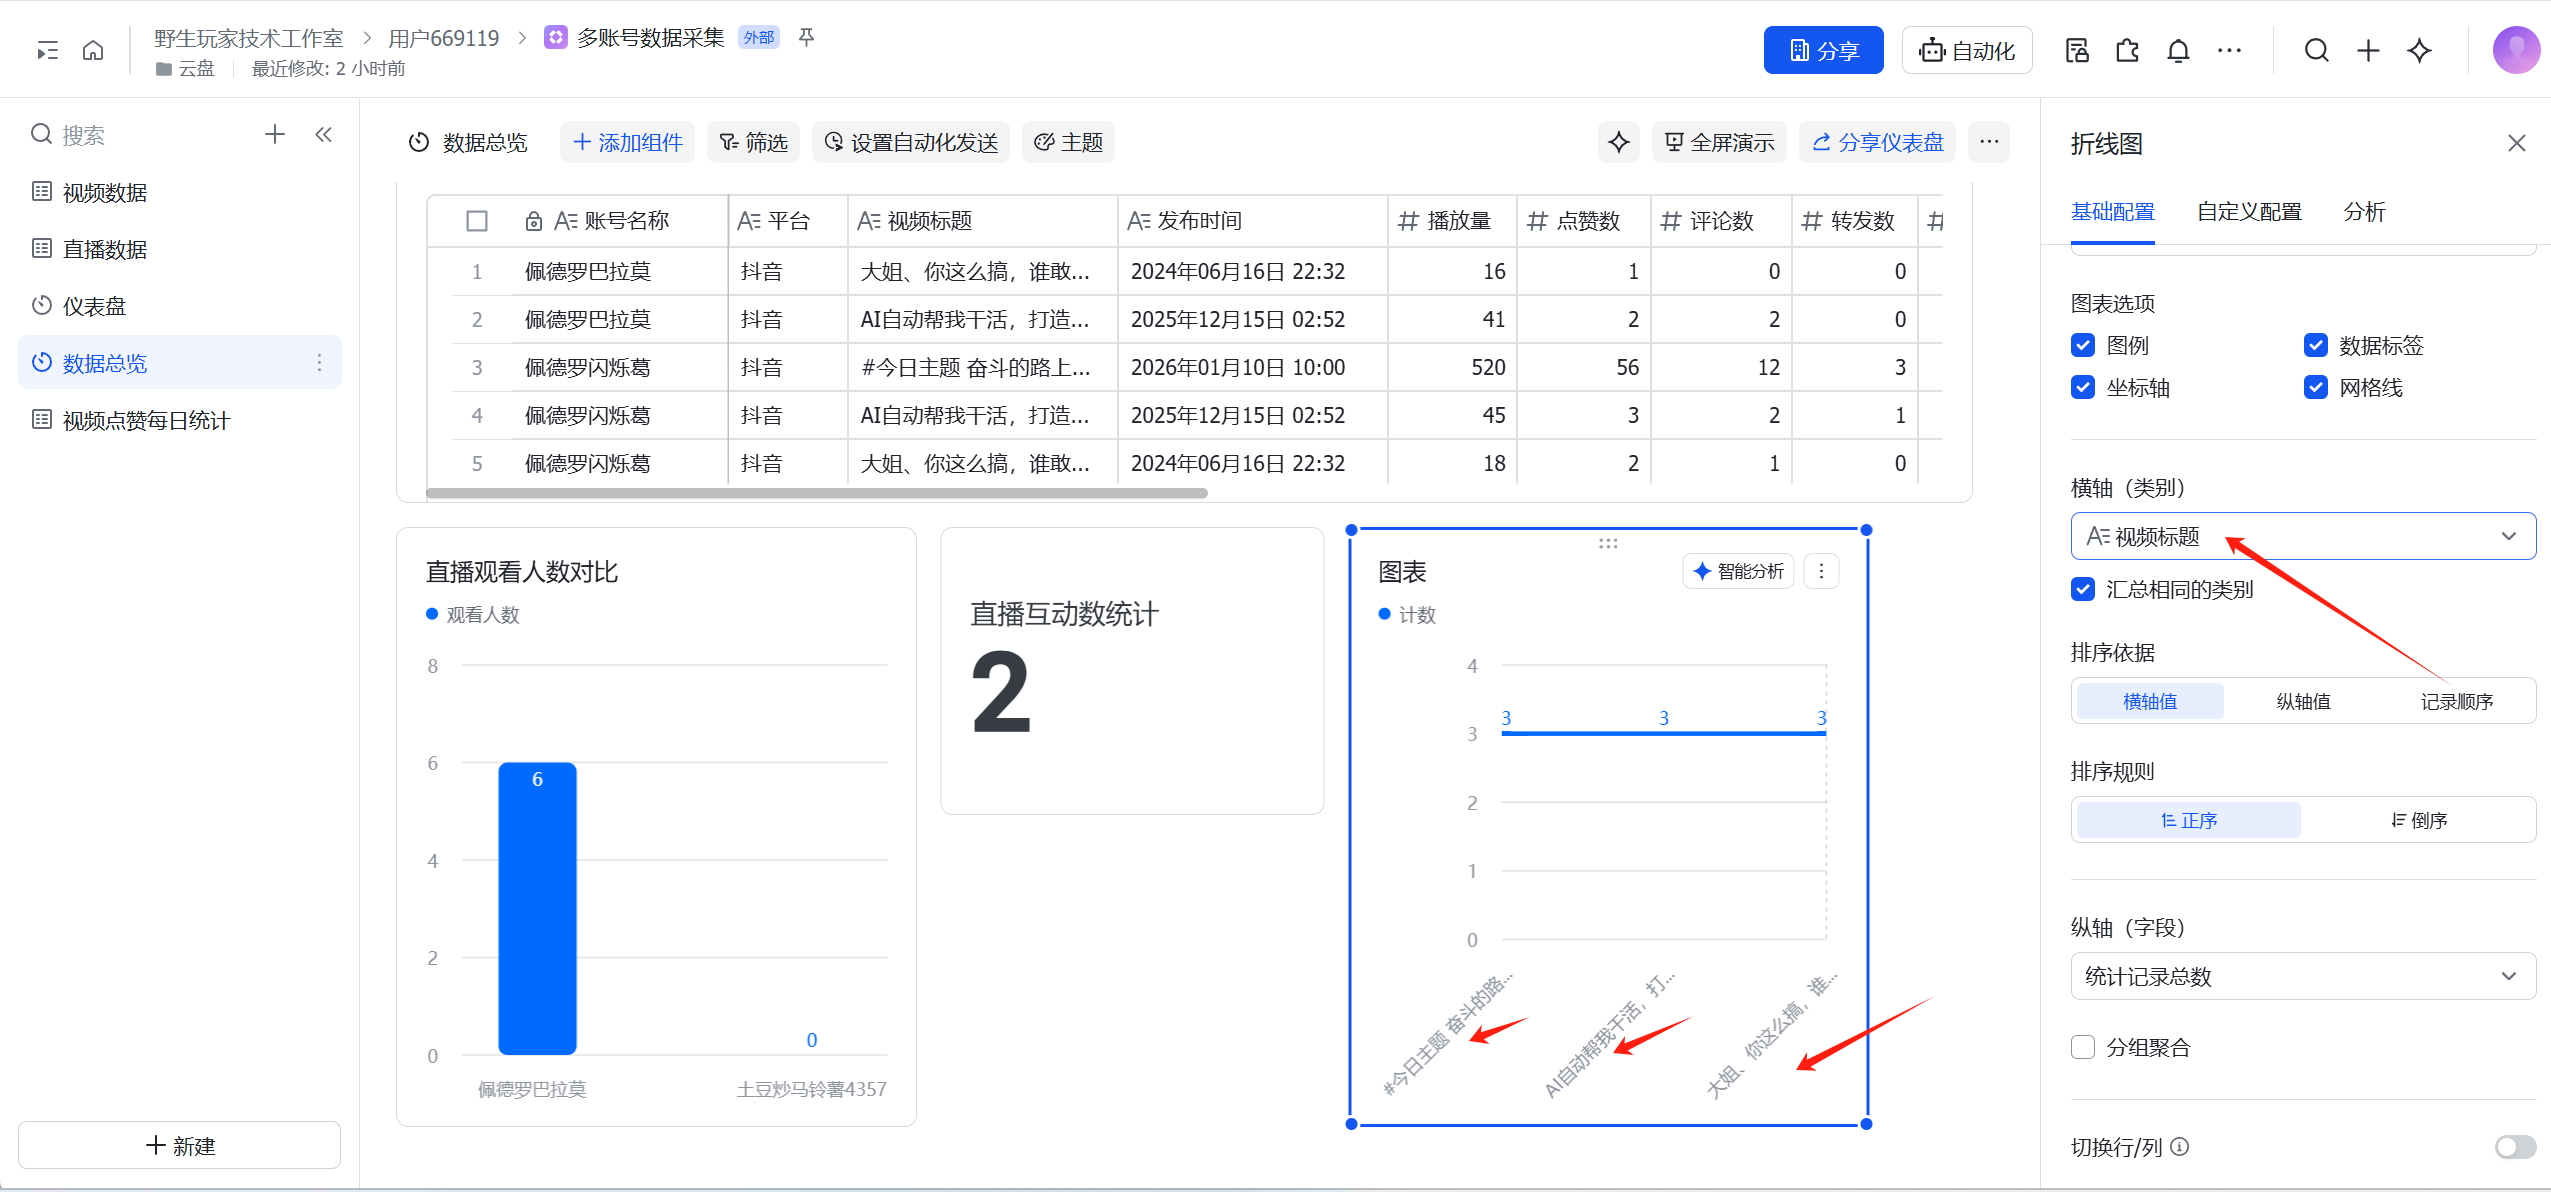Click the blue 分享 button
This screenshot has height=1192, width=2551.
tap(1823, 50)
